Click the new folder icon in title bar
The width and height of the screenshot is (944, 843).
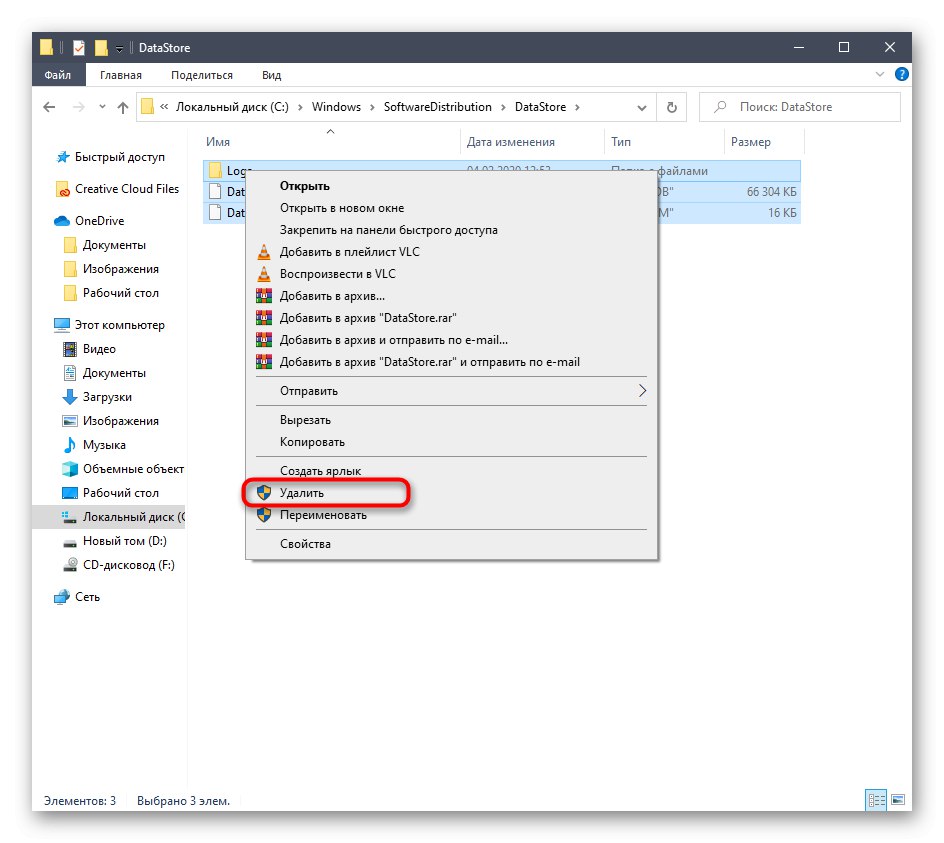click(101, 48)
